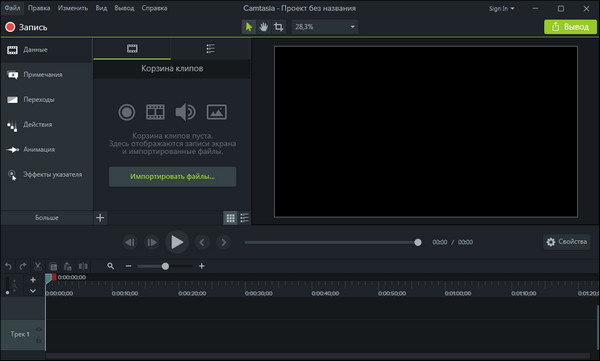Select the Трек 1 track header

[x=22, y=335]
